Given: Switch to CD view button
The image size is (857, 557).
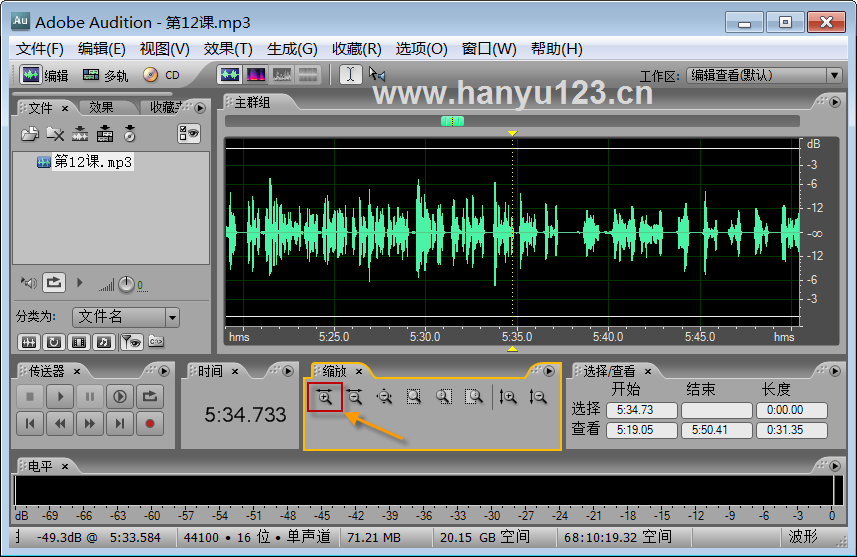Looking at the screenshot, I should (161, 75).
